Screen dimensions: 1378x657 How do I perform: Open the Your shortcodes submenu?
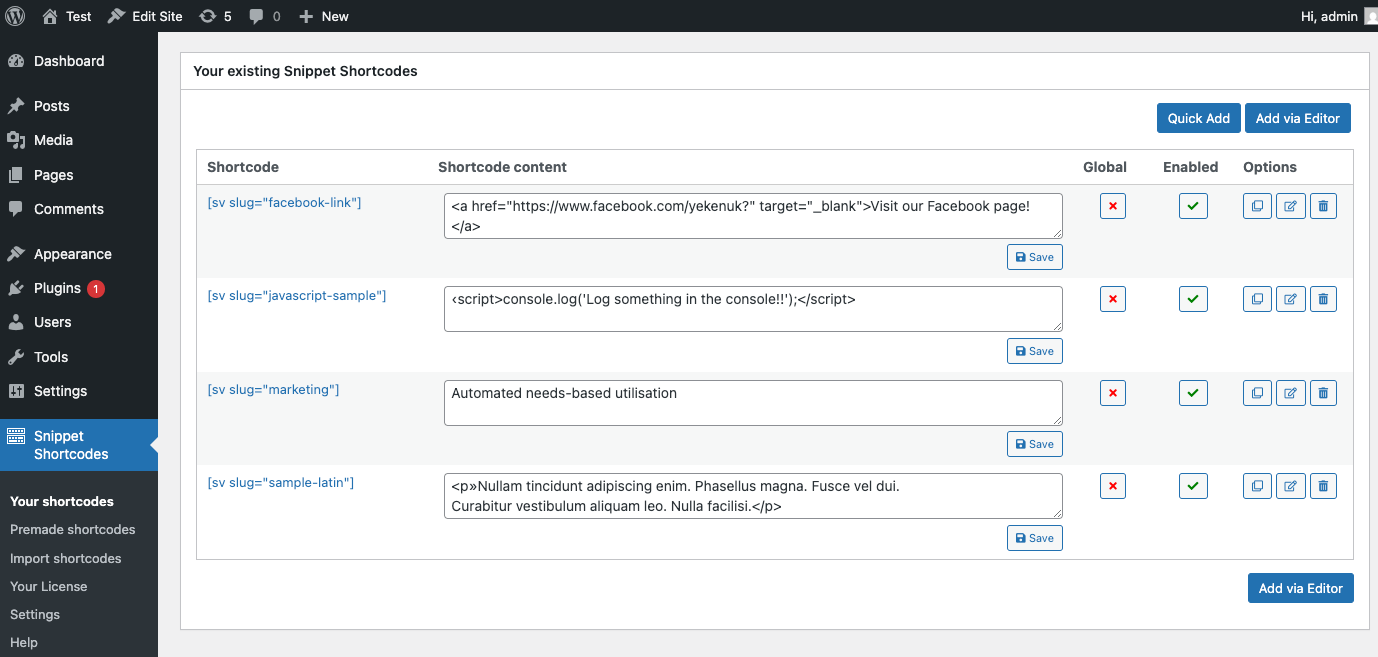click(x=62, y=501)
